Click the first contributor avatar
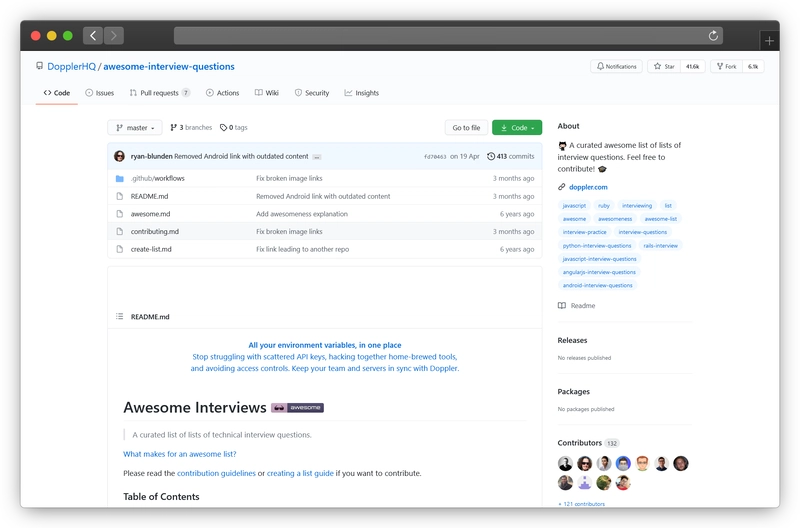800x528 pixels. (x=565, y=463)
